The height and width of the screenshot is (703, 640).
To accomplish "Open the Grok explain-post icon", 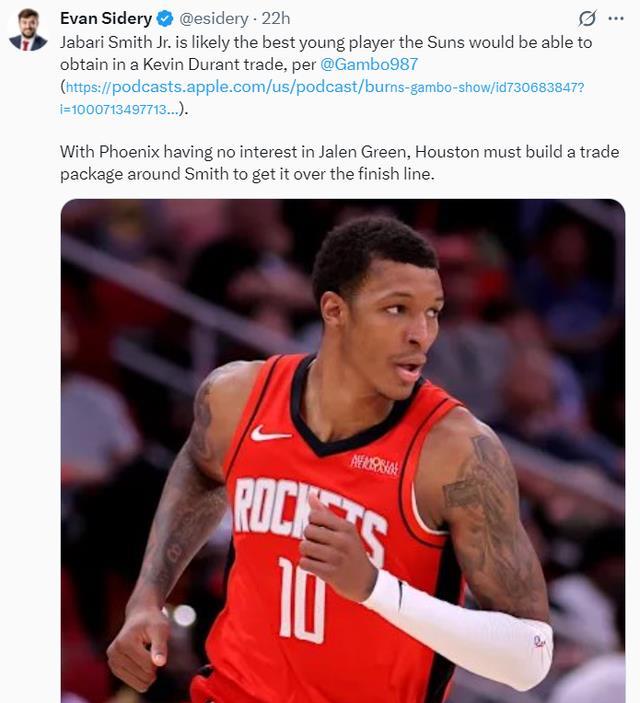I will pos(587,18).
